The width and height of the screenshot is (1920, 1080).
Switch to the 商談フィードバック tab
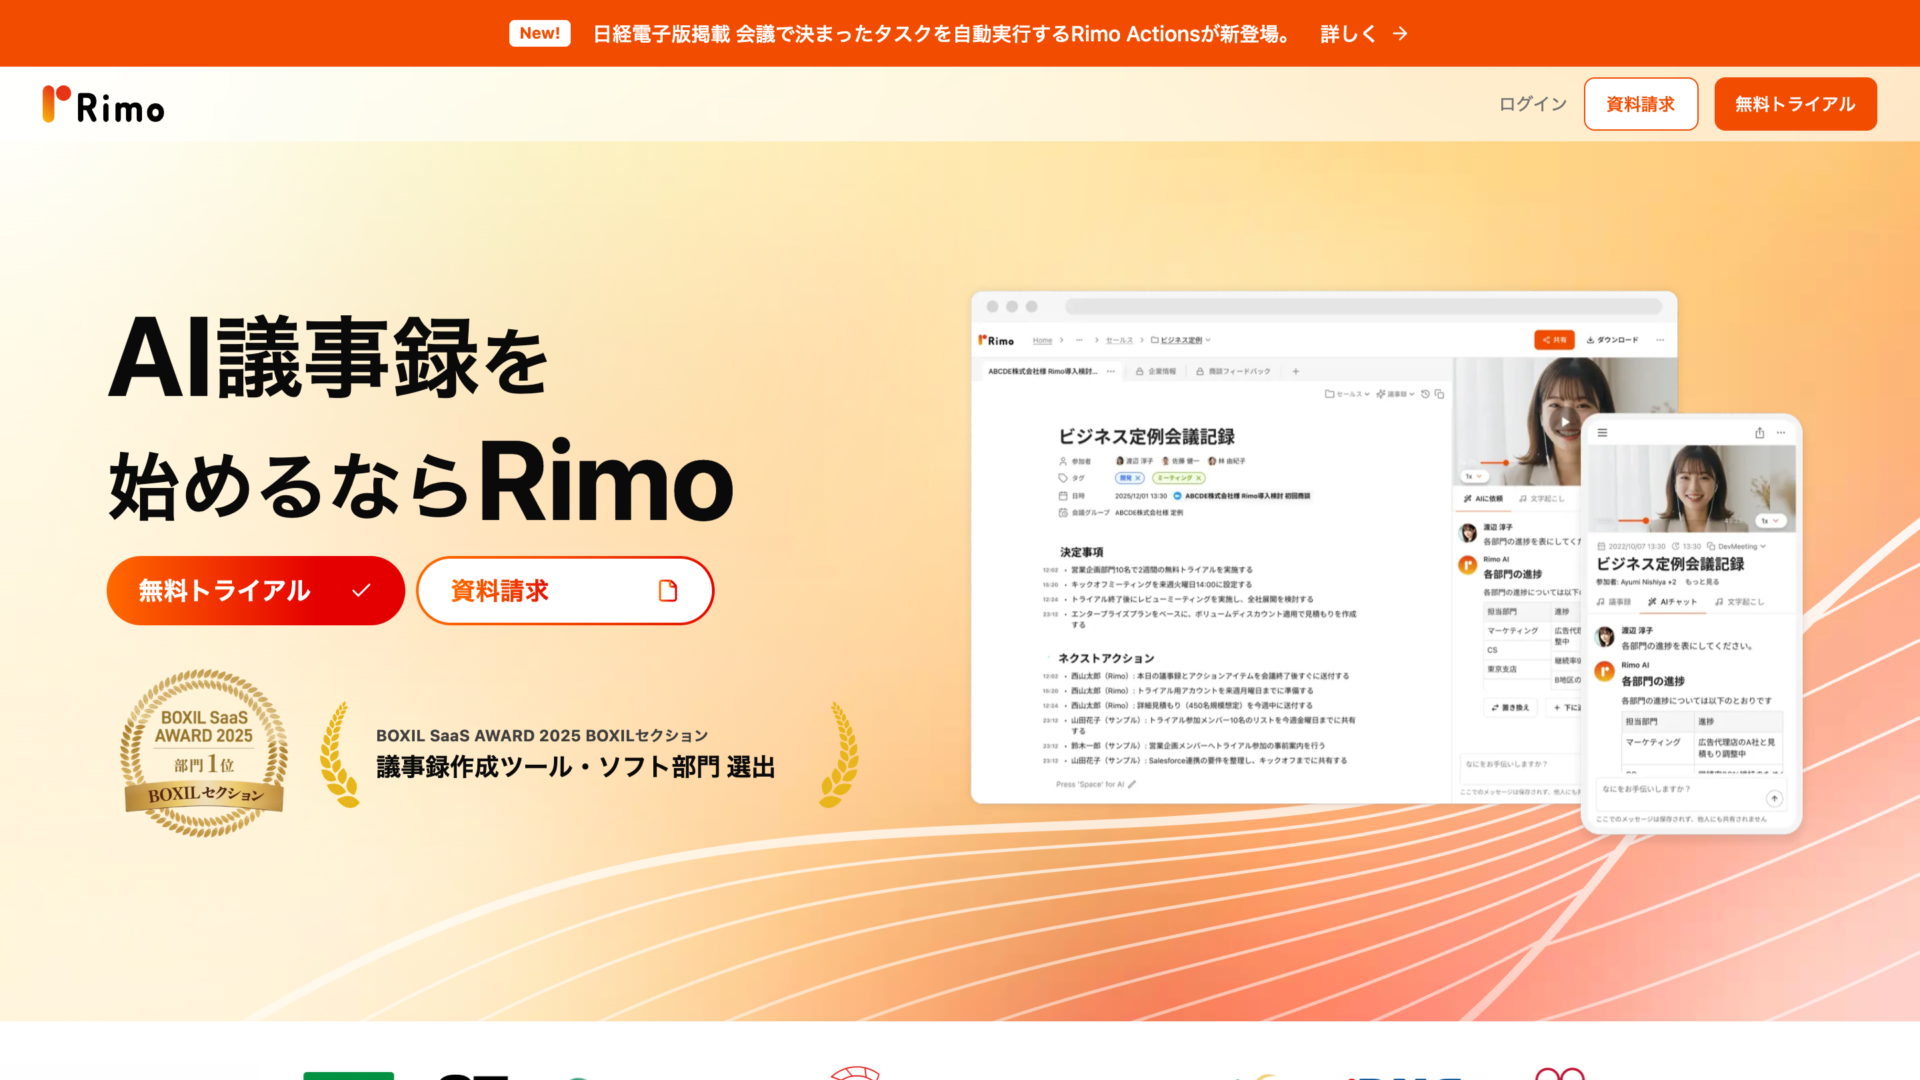[1233, 371]
